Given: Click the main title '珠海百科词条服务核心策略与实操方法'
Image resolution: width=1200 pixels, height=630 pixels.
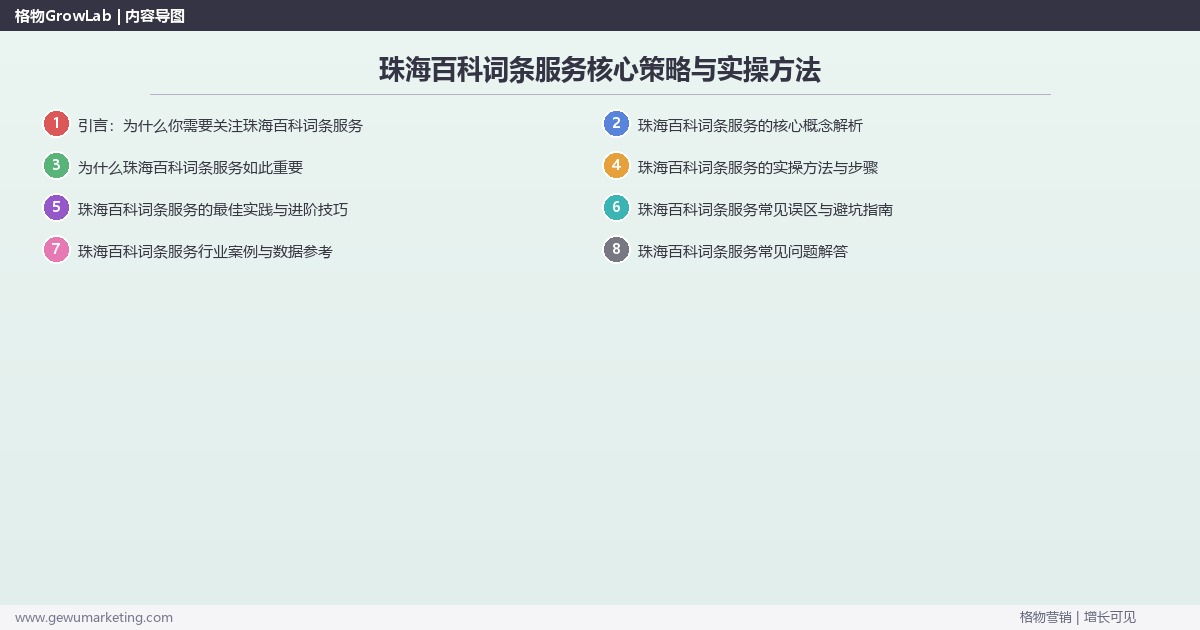Looking at the screenshot, I should 600,70.
